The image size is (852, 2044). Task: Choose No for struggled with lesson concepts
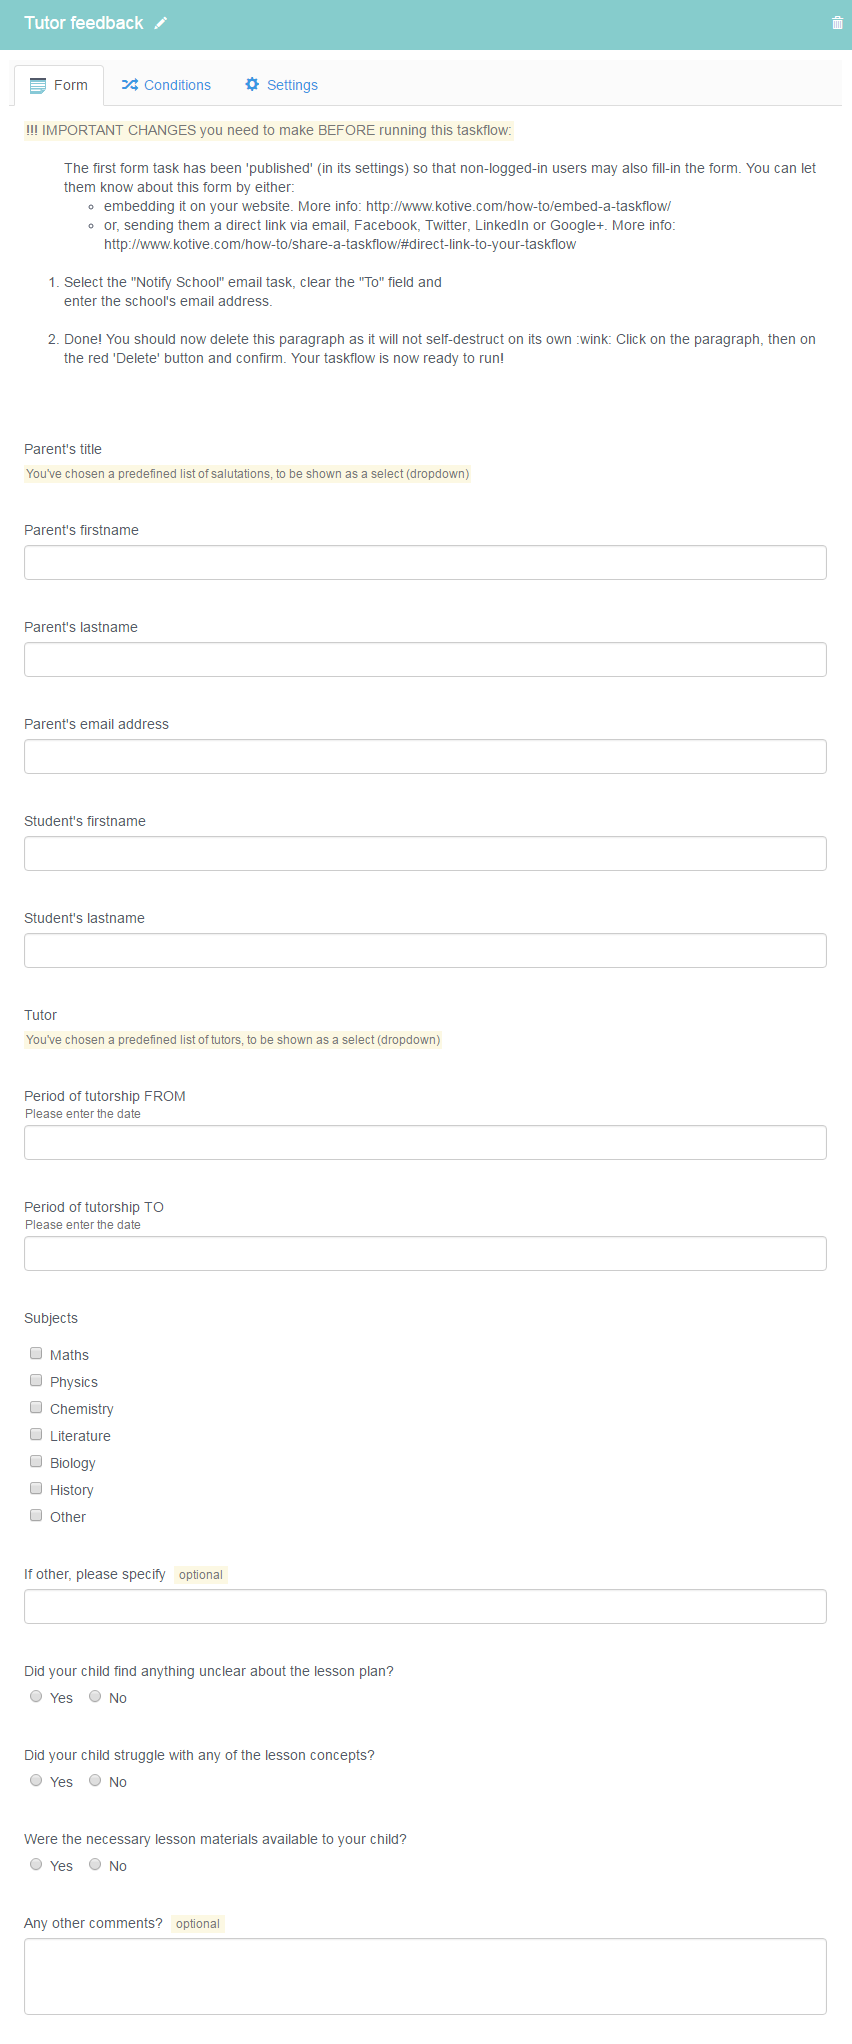point(95,1780)
